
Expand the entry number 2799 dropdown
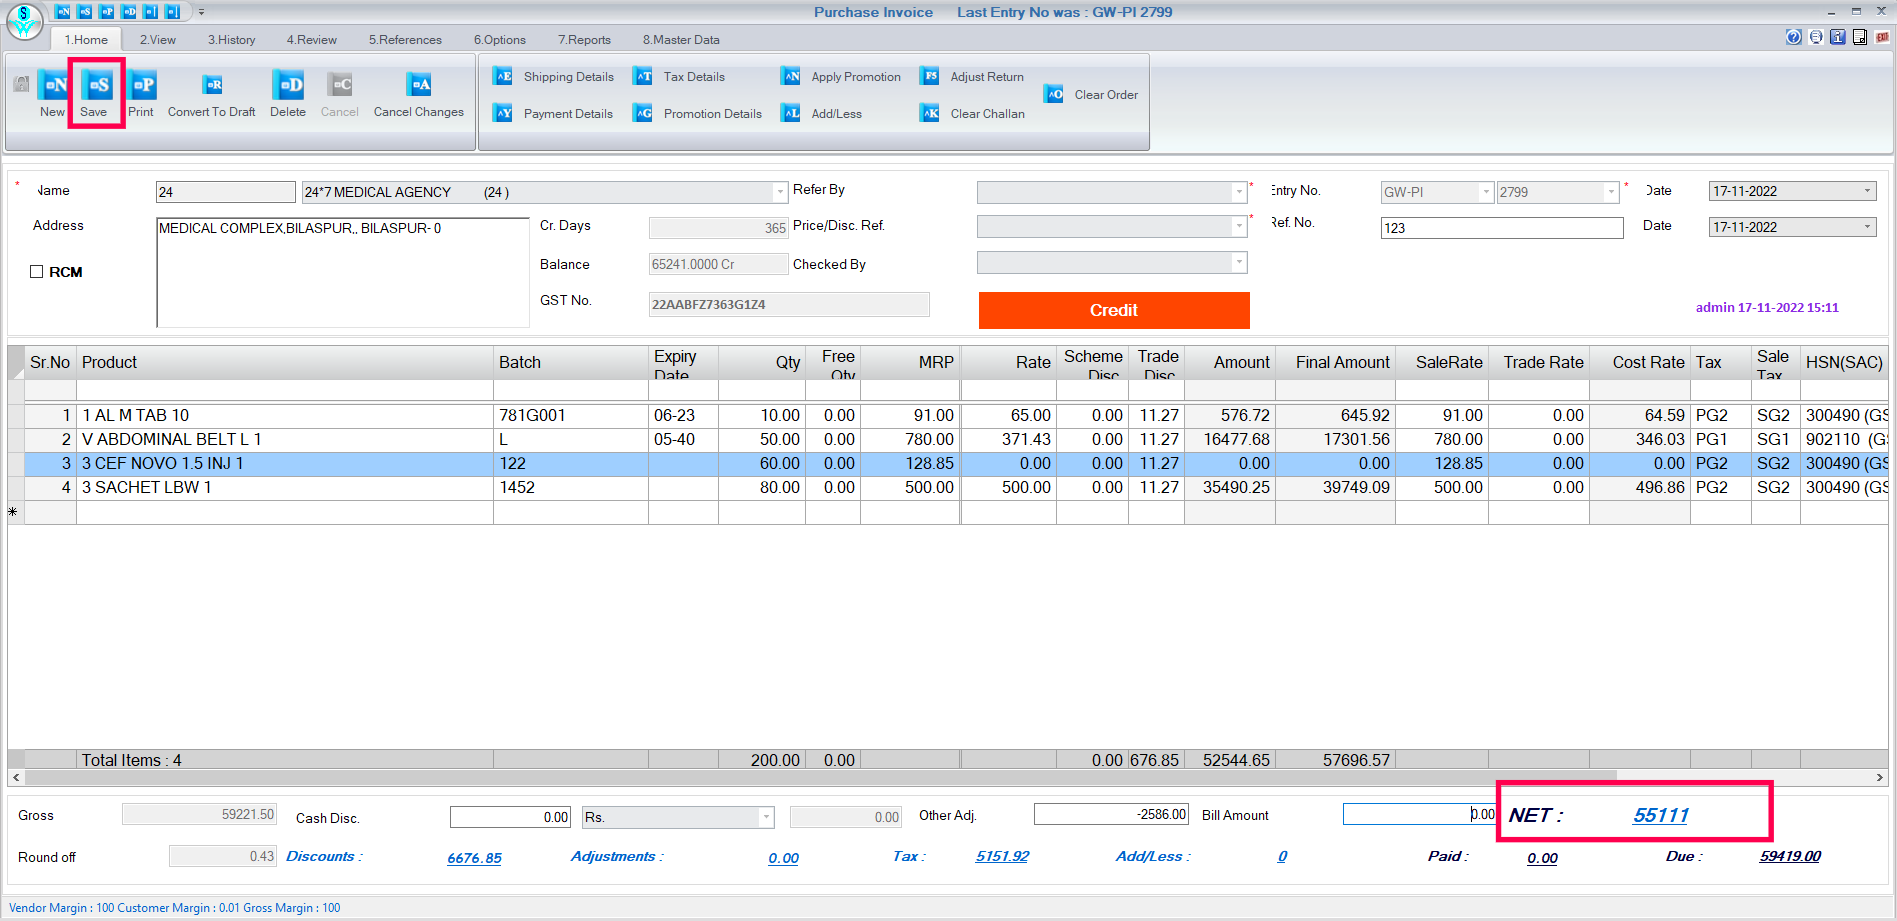tap(1611, 192)
